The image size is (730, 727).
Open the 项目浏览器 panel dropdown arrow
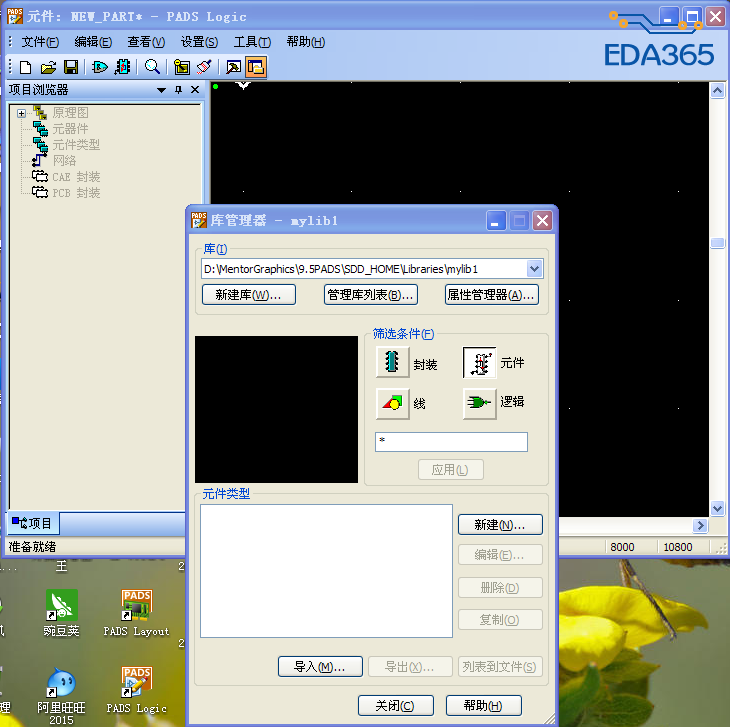[162, 90]
